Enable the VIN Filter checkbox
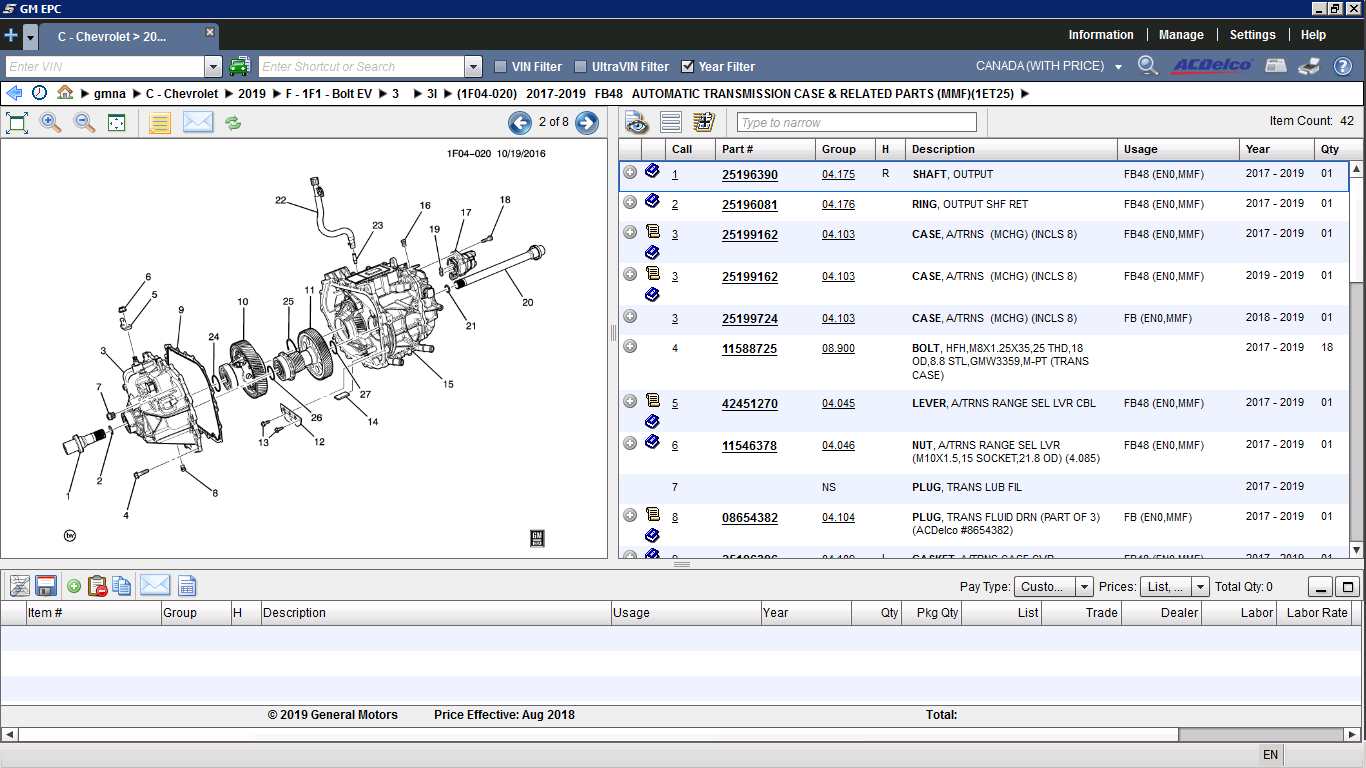Image resolution: width=1366 pixels, height=768 pixels. pyautogui.click(x=501, y=67)
